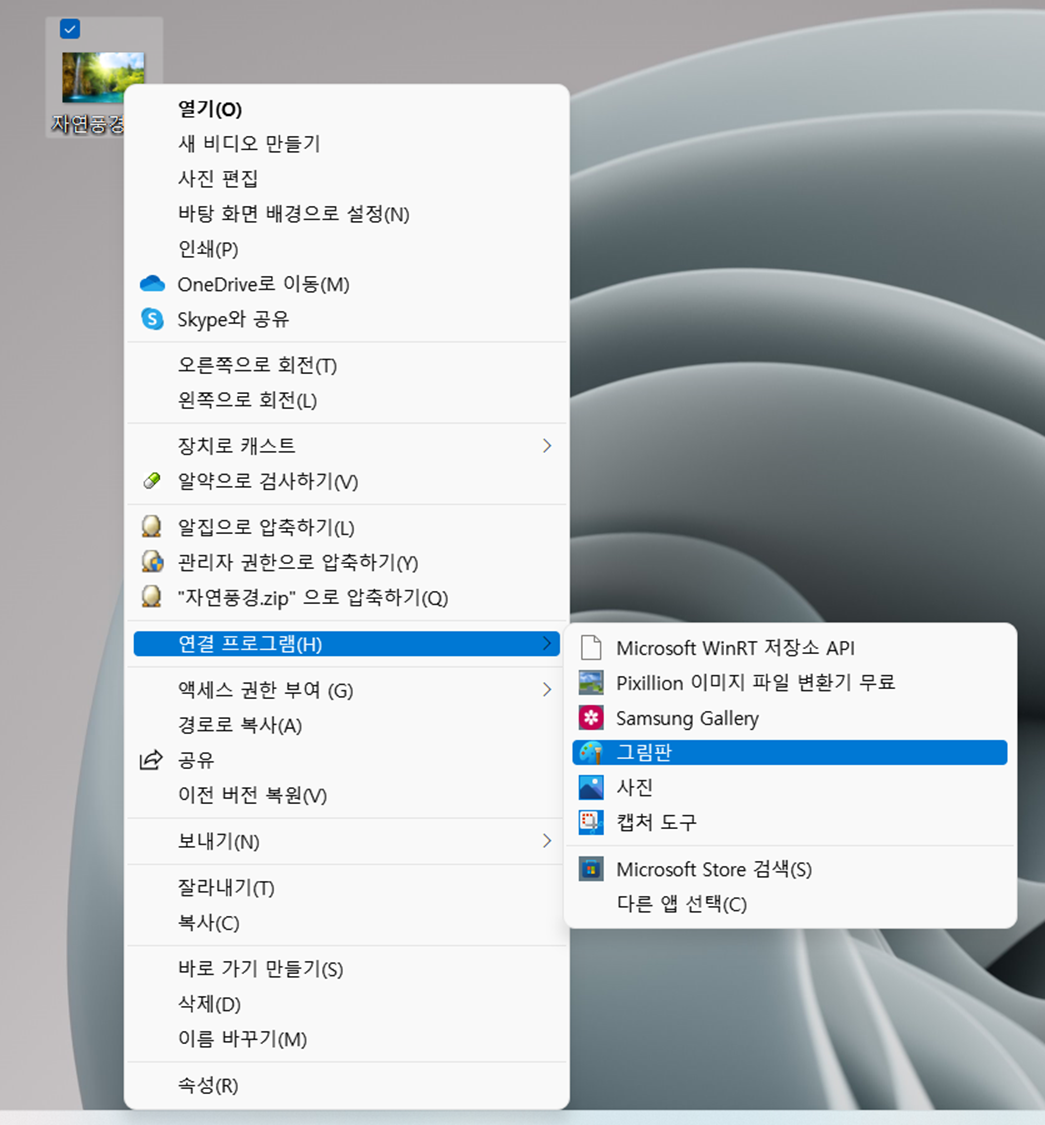Select 왼쪽으로 회전(L)
The height and width of the screenshot is (1125, 1045).
347,400
